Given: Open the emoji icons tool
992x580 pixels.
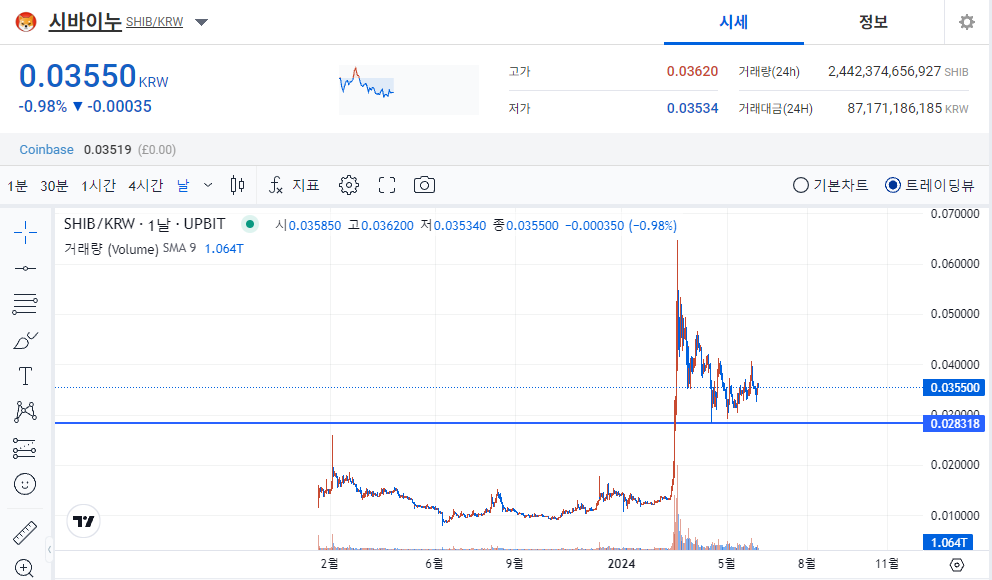Looking at the screenshot, I should pyautogui.click(x=25, y=484).
